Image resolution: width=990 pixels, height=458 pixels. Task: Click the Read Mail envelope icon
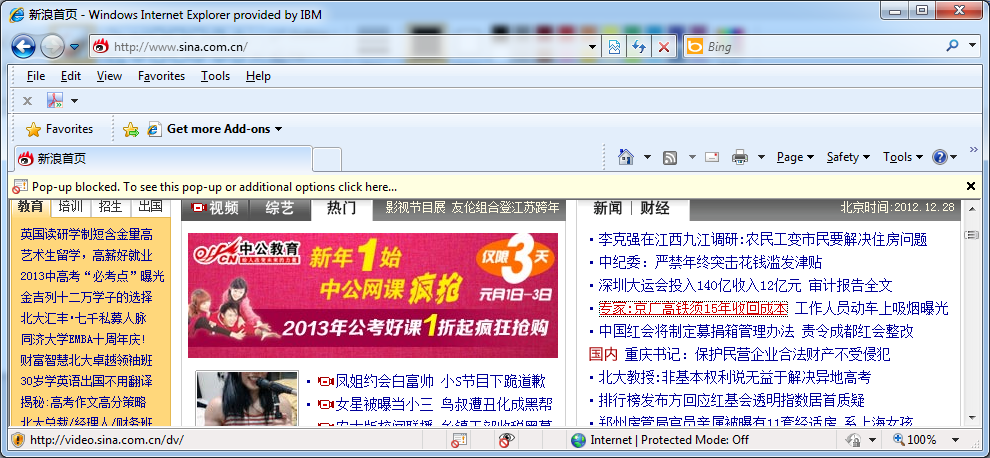coord(712,157)
